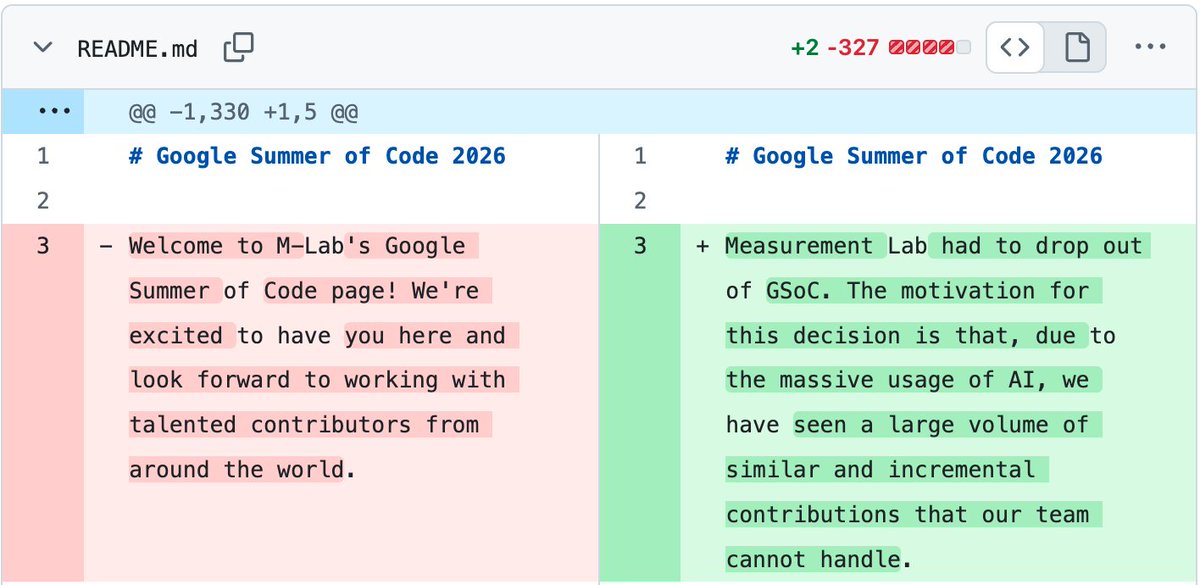Click the +2 additions count
Viewport: 1200px width, 585px height.
pos(804,48)
